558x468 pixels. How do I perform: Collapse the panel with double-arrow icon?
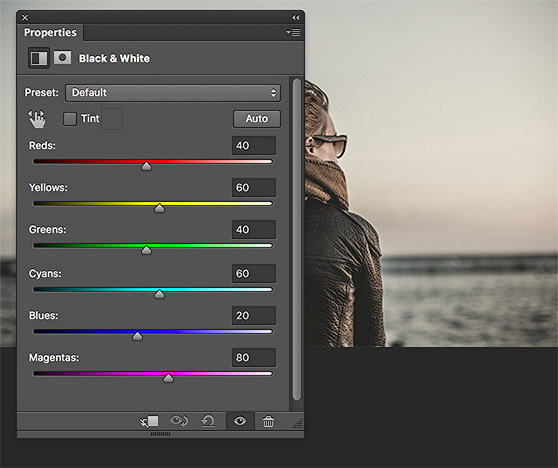(295, 17)
